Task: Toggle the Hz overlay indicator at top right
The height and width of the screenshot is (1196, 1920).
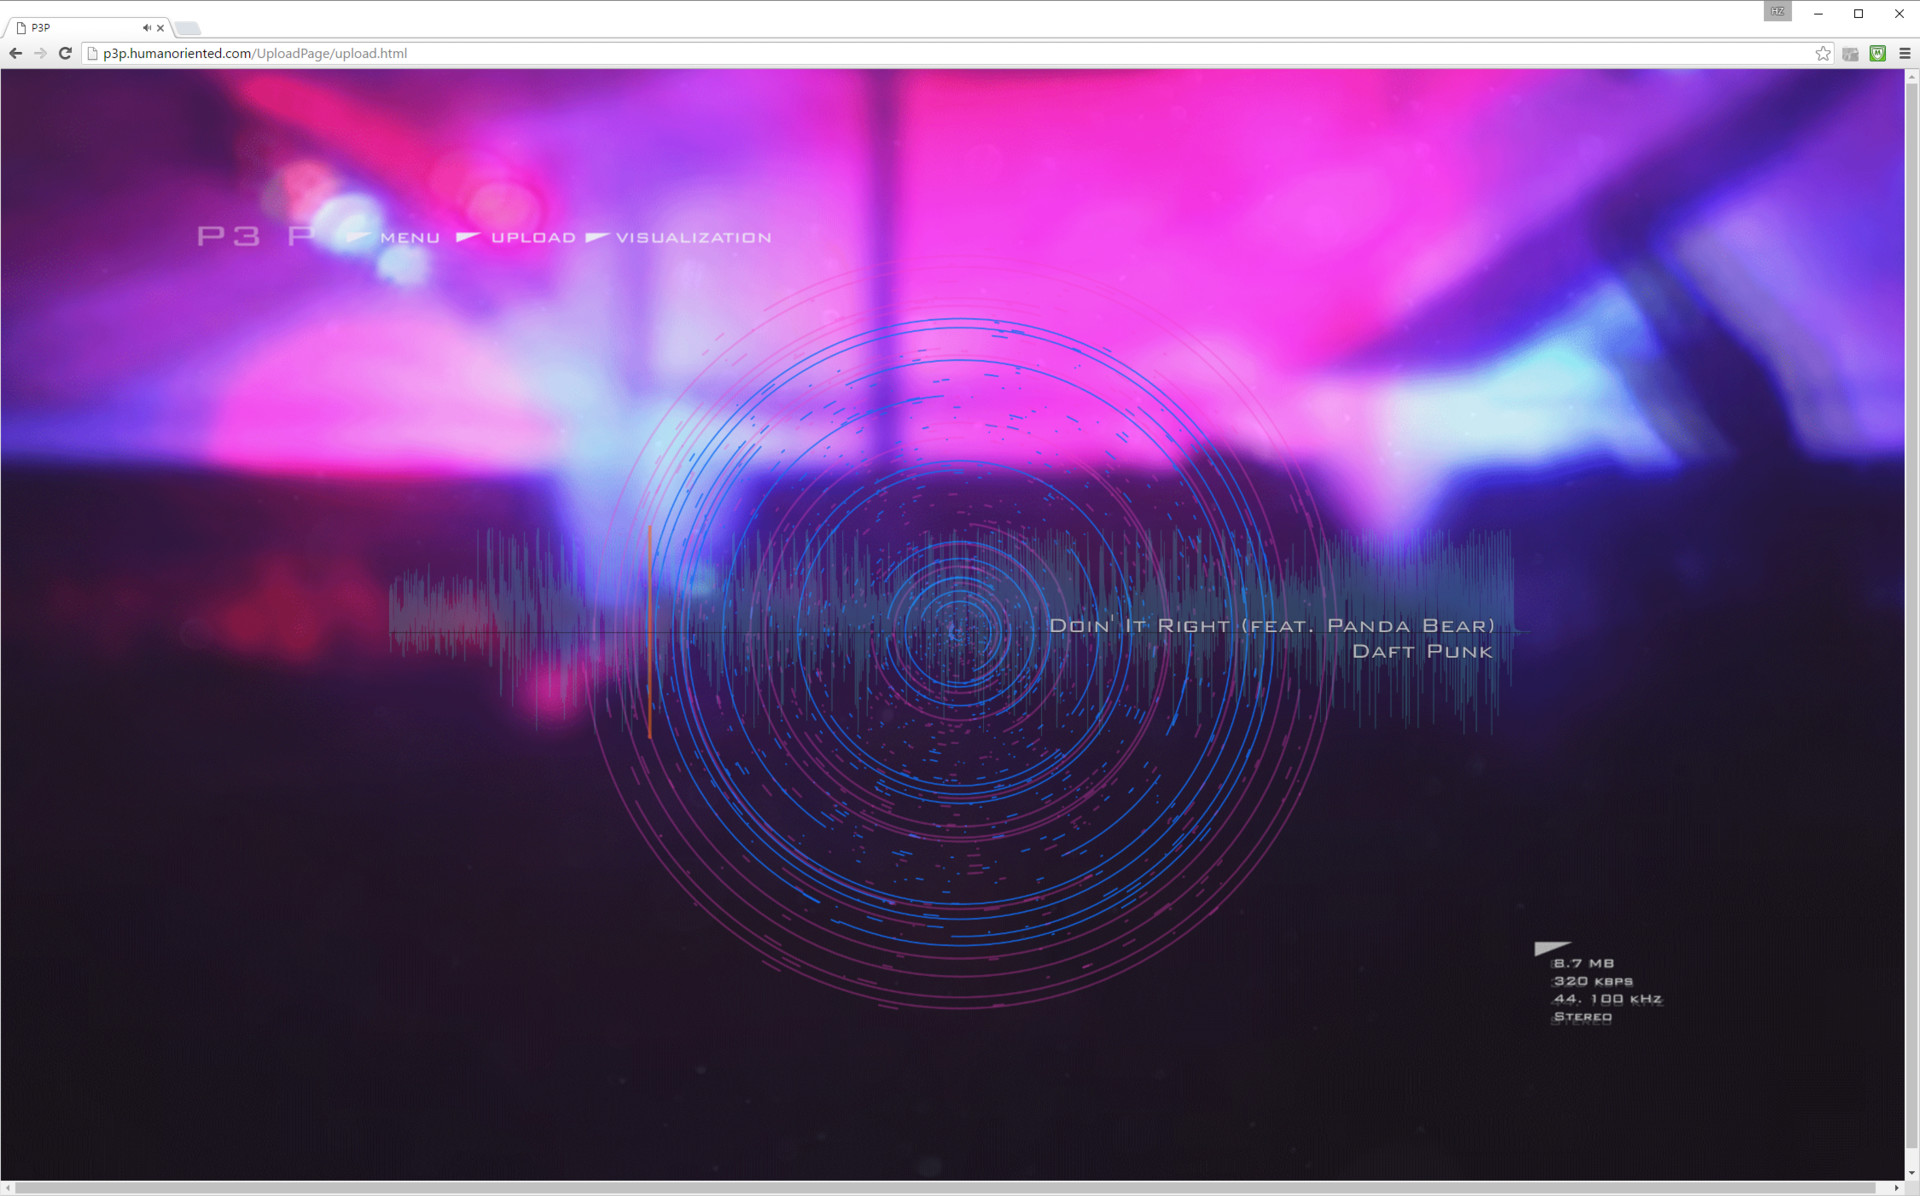Action: pos(1778,11)
